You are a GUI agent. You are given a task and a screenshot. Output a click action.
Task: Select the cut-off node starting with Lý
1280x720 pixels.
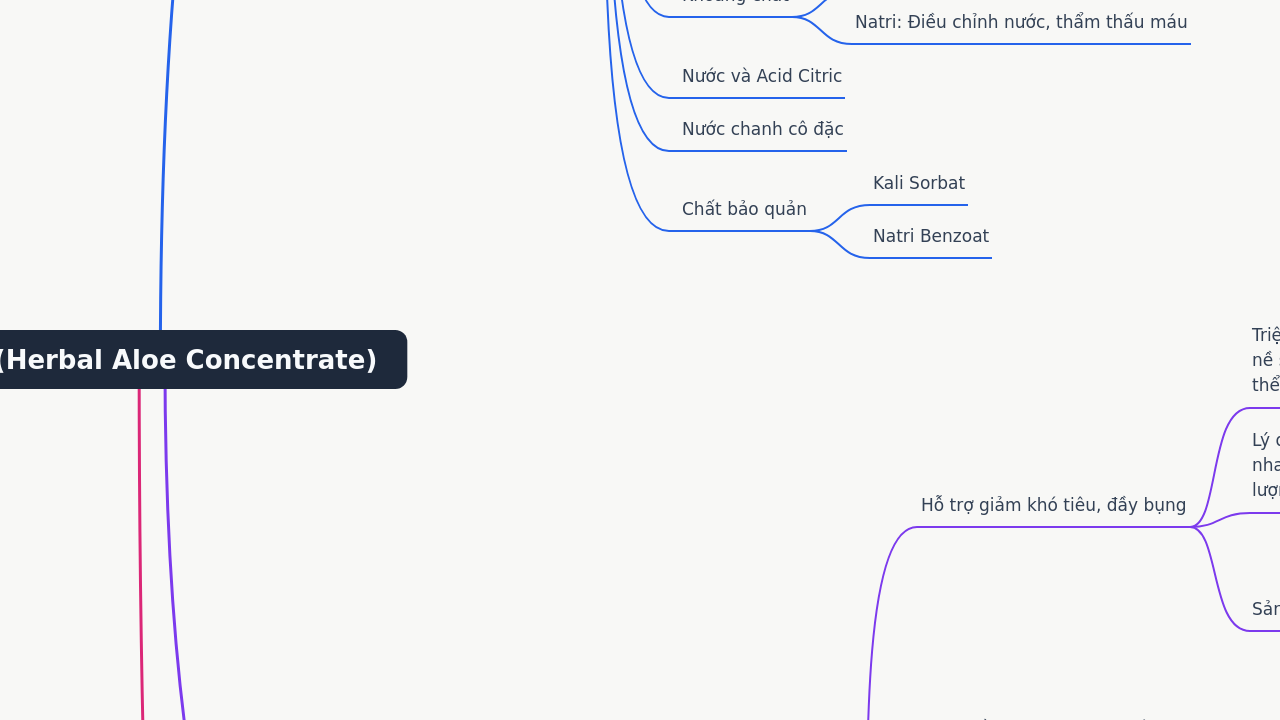[x=1266, y=465]
